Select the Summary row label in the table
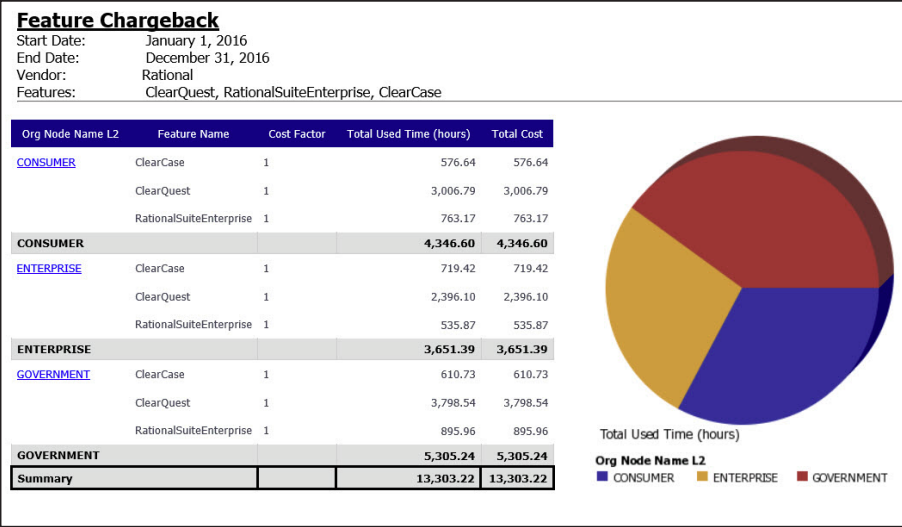902x527 pixels. [45, 478]
